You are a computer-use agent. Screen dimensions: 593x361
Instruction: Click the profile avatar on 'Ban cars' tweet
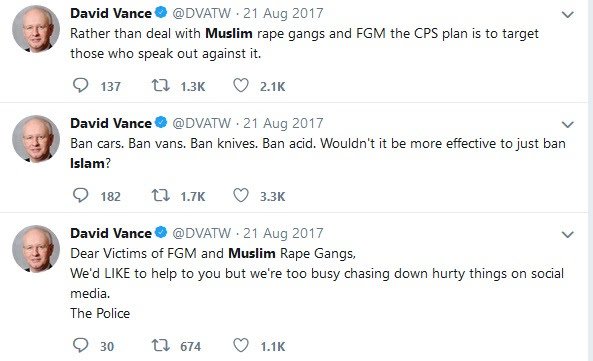click(x=36, y=139)
